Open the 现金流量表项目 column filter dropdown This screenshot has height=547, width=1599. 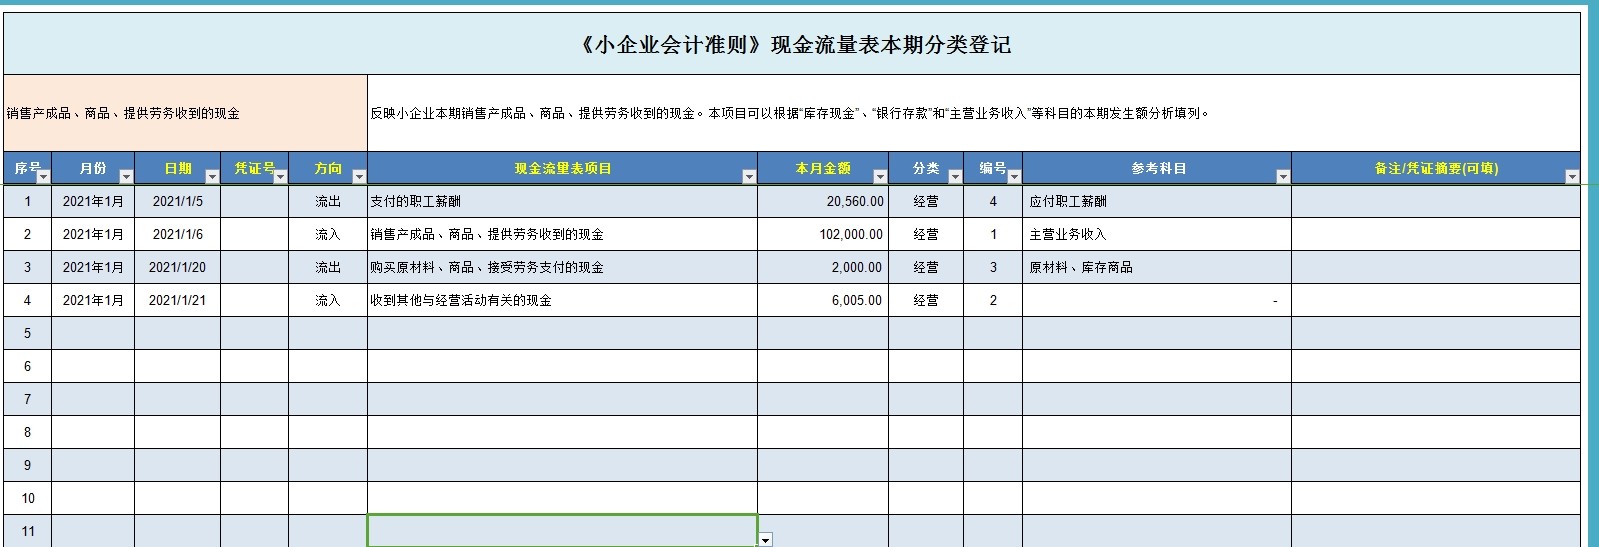click(749, 177)
